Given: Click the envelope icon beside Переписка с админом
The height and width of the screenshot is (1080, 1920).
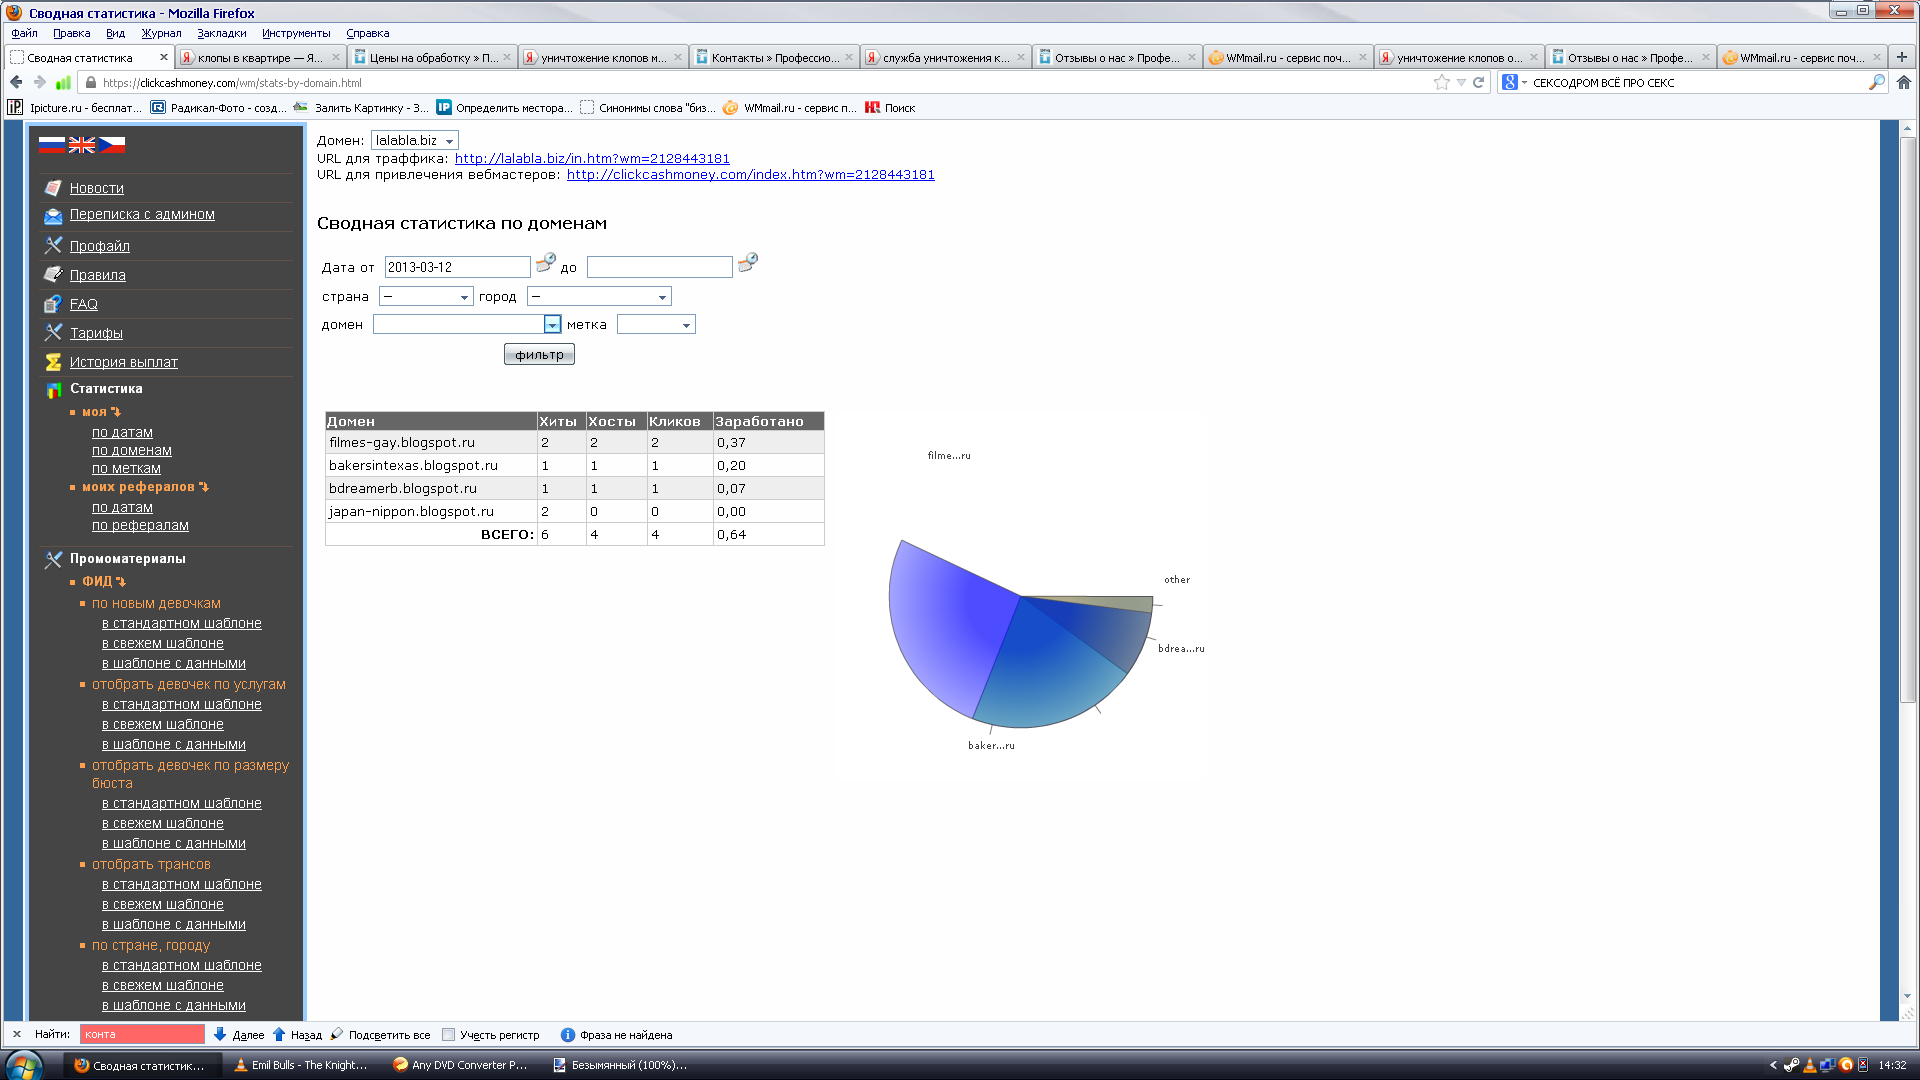Looking at the screenshot, I should tap(53, 215).
